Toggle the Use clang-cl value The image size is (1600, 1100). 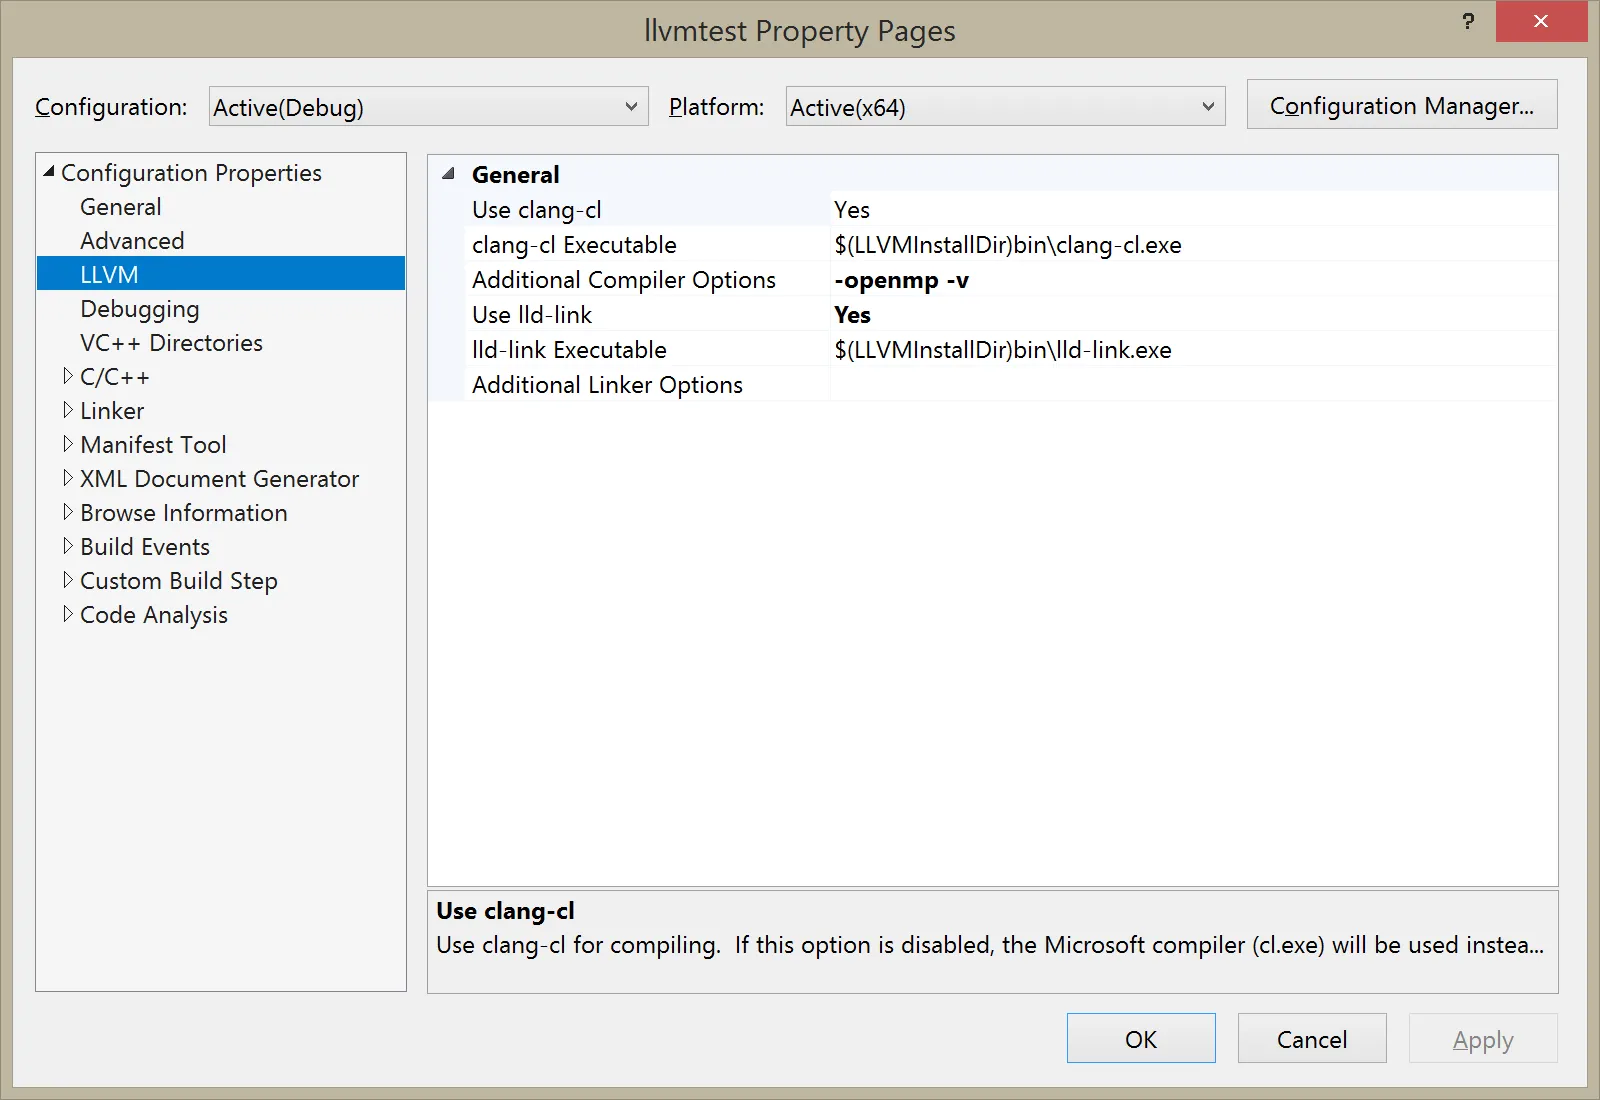click(1190, 210)
